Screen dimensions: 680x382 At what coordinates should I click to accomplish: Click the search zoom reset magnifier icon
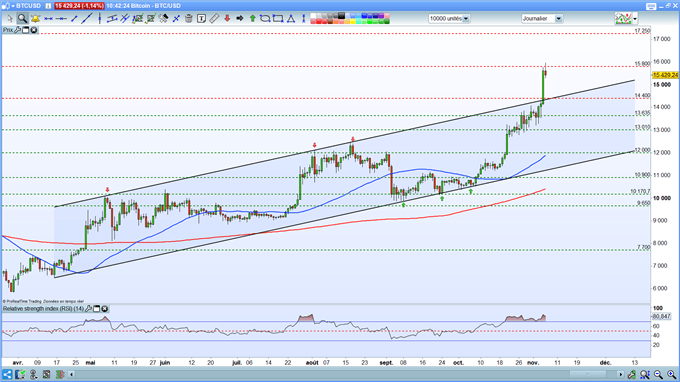click(644, 374)
